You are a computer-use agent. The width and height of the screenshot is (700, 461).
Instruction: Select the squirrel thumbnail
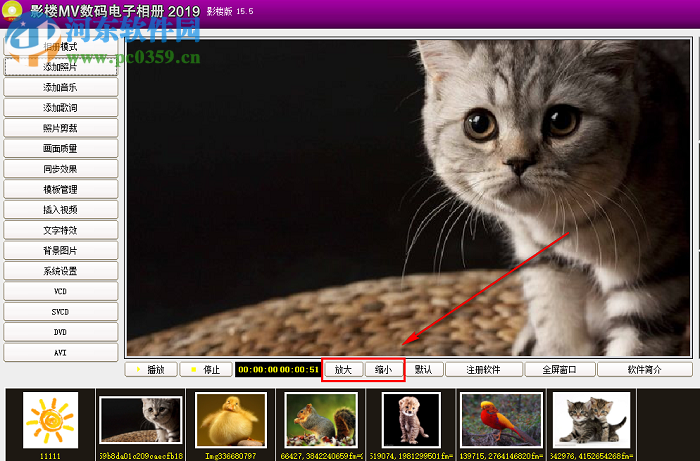click(321, 420)
